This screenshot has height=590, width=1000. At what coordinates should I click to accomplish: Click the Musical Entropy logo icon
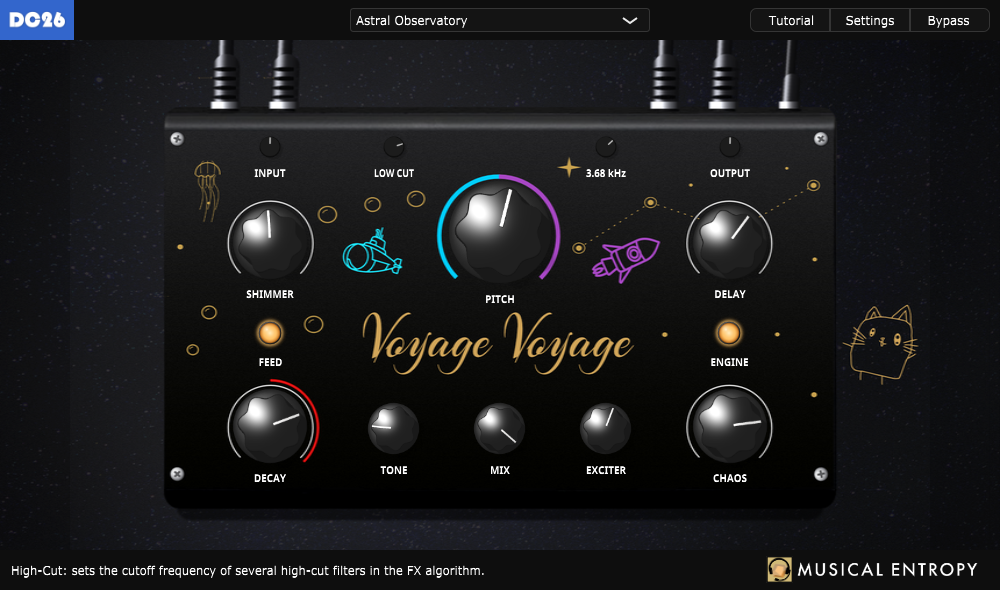(779, 569)
